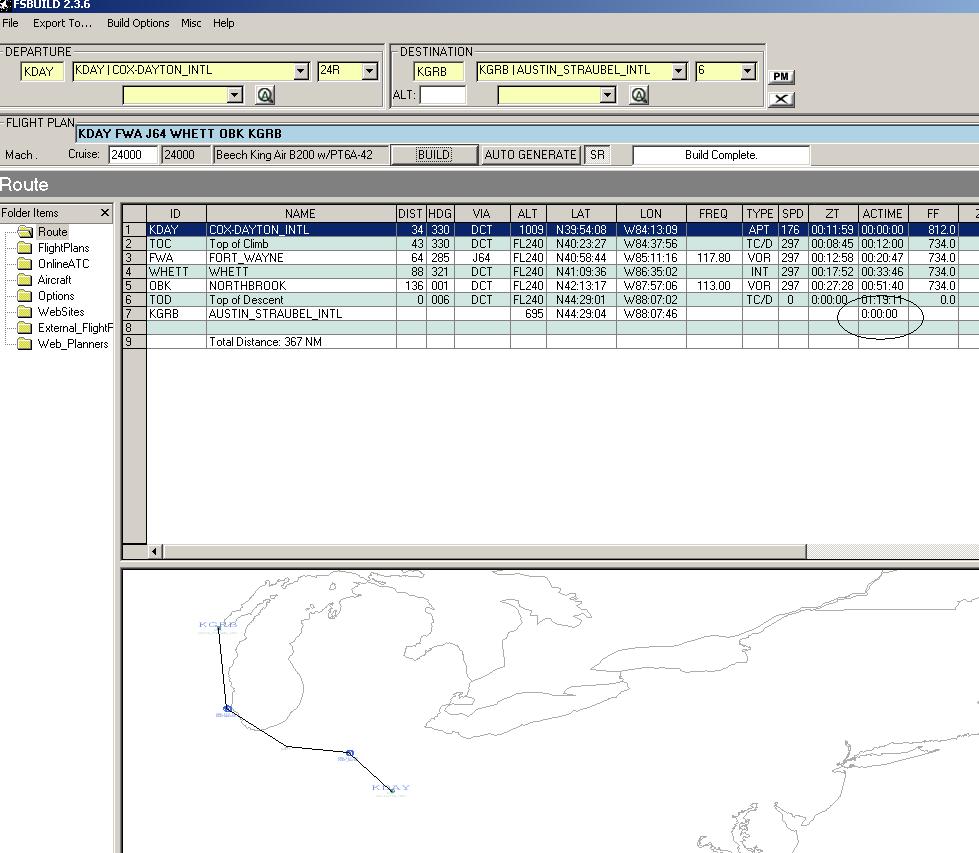Click the WebSites folder icon
Screen dimensions: 979x853
pos(25,312)
